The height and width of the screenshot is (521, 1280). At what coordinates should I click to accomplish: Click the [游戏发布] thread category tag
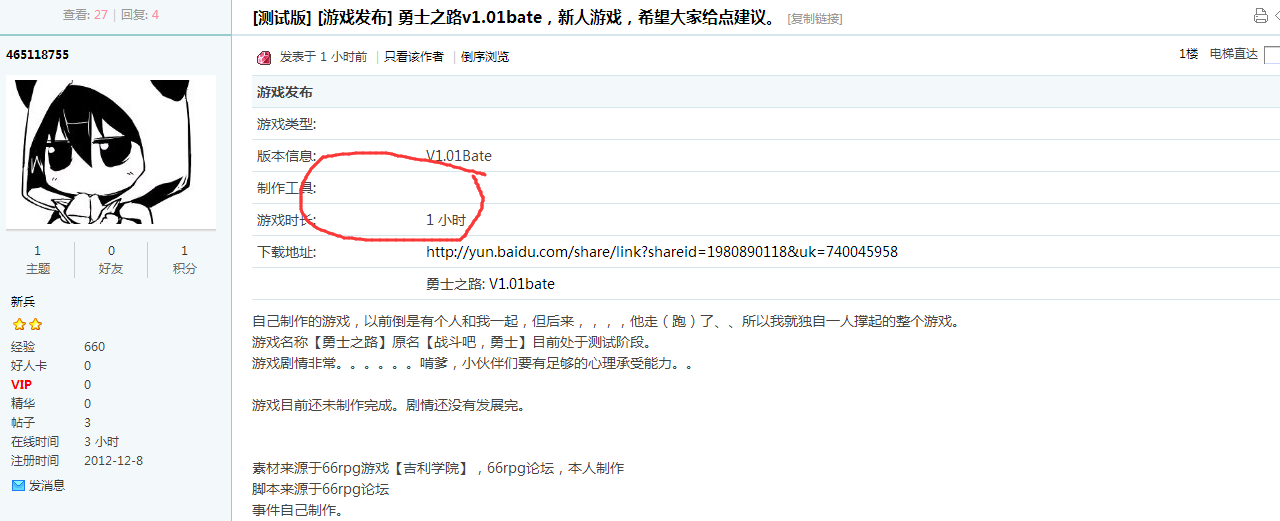[x=354, y=17]
